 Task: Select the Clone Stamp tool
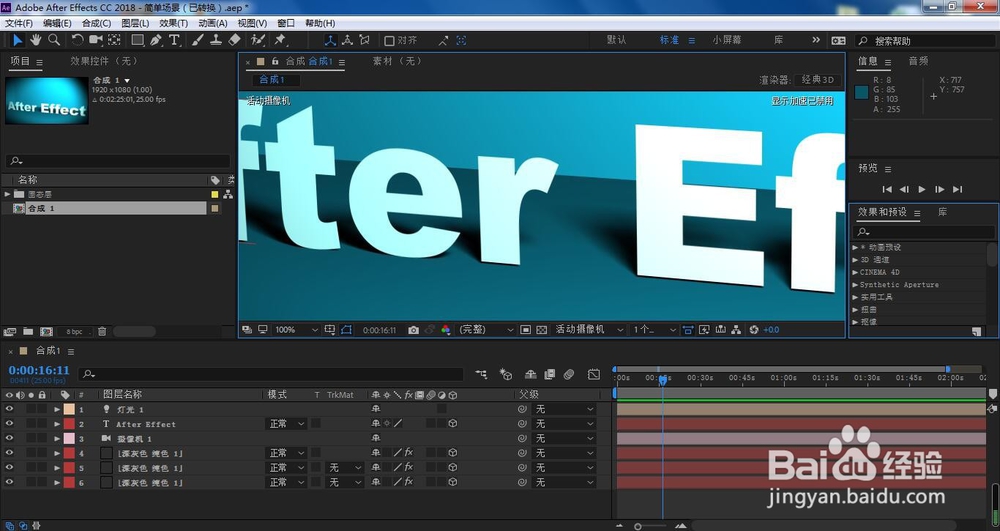pos(216,40)
